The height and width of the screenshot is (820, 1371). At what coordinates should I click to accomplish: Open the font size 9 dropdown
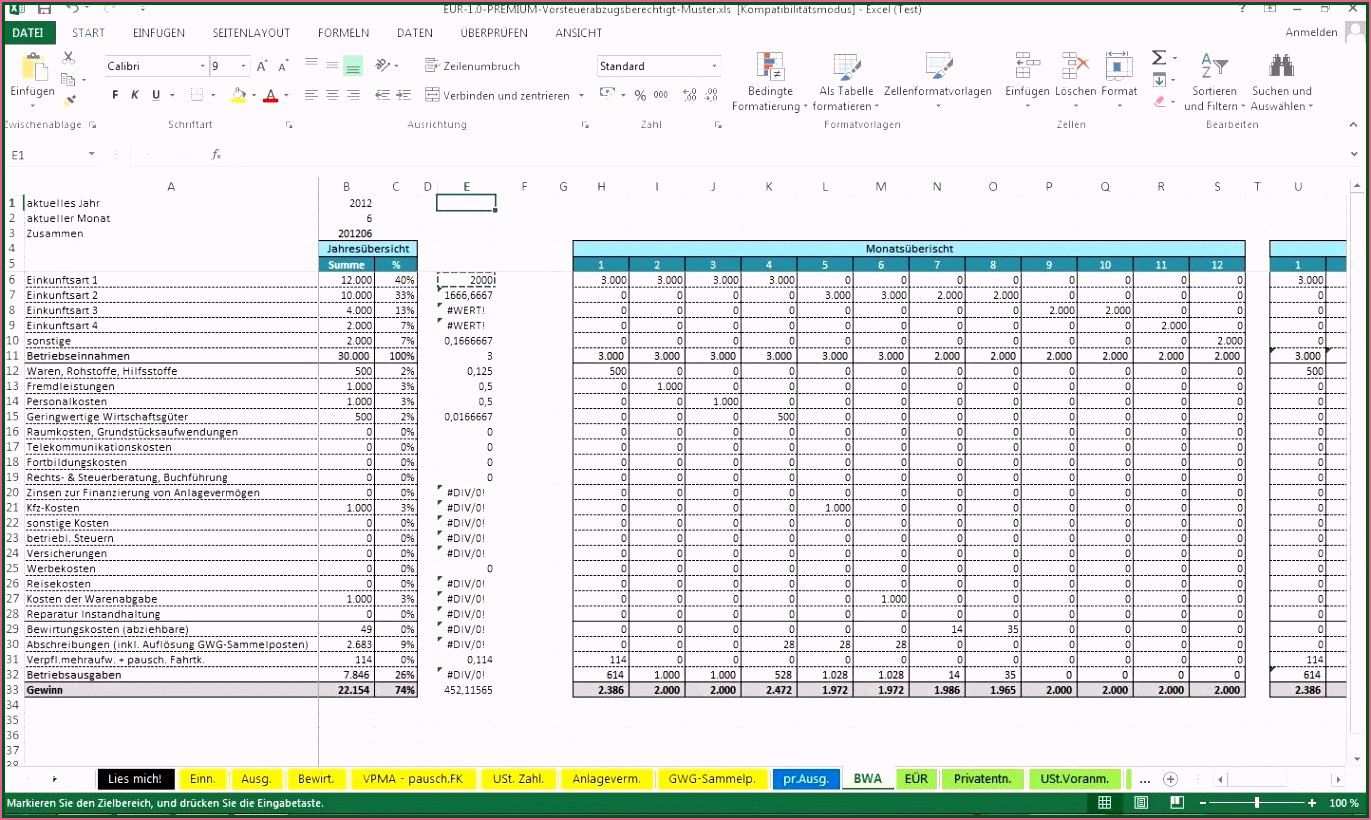(x=243, y=66)
